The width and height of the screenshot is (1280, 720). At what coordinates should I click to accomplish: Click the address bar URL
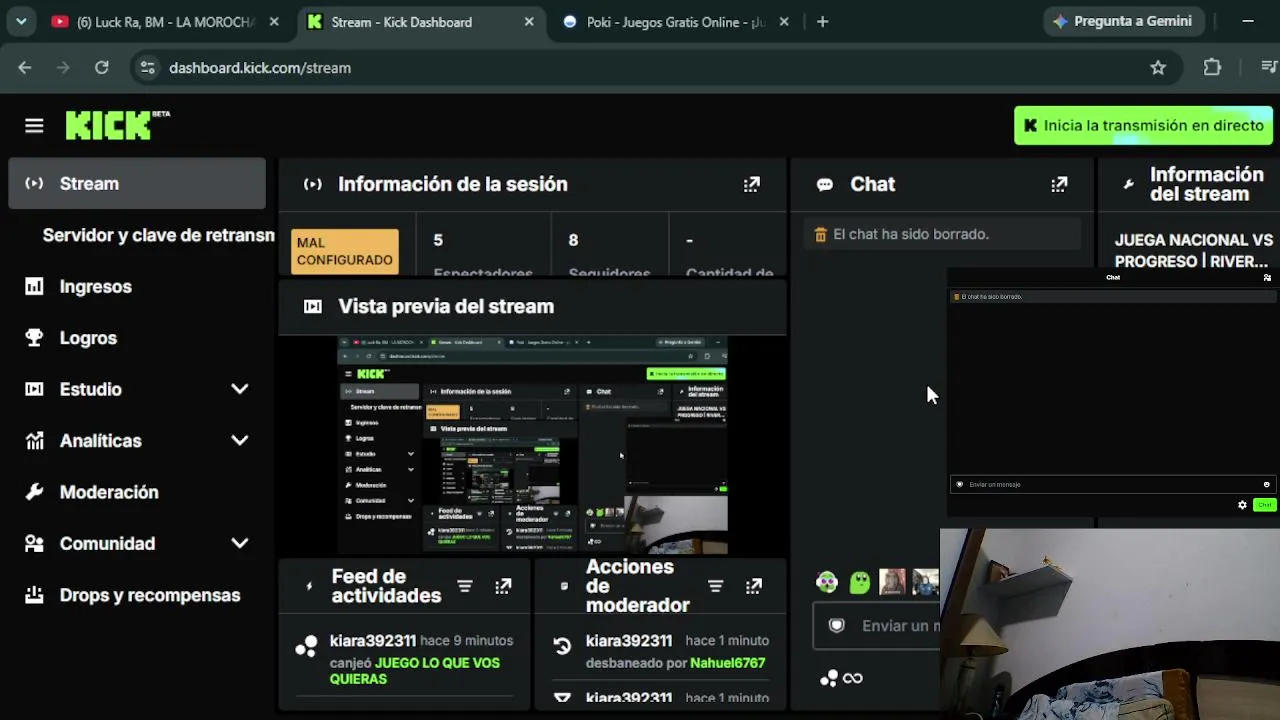pyautogui.click(x=260, y=68)
